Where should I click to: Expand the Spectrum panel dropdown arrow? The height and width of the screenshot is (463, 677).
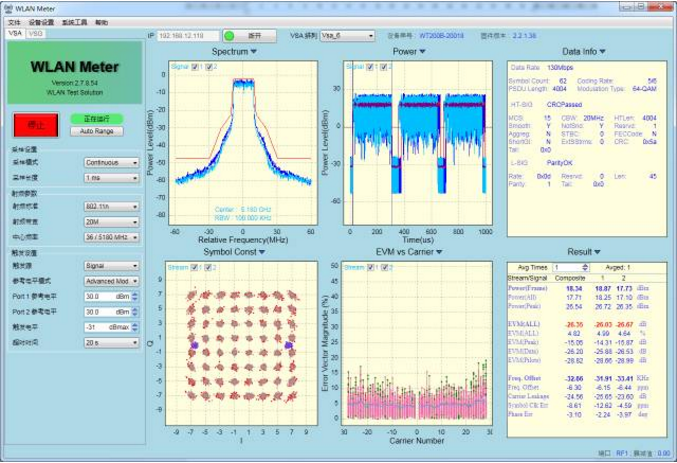tap(253, 51)
